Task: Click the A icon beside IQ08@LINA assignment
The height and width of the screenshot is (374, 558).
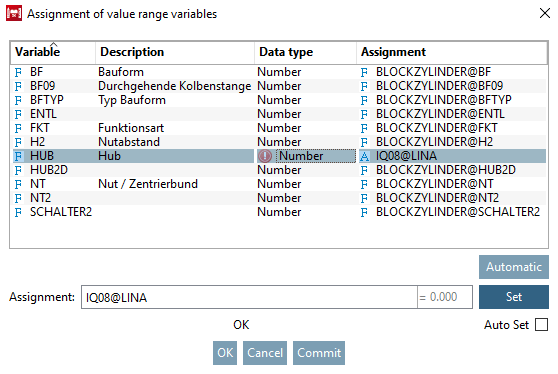Action: 364,157
